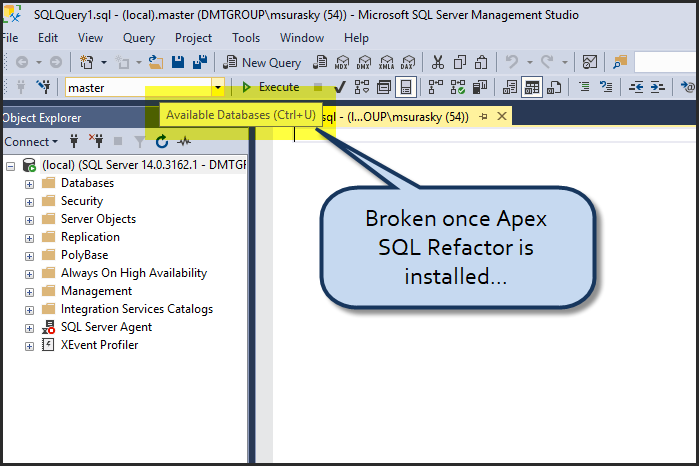This screenshot has height=466, width=699.
Task: Open the Activity Monitor icon
Action: pyautogui.click(x=590, y=62)
